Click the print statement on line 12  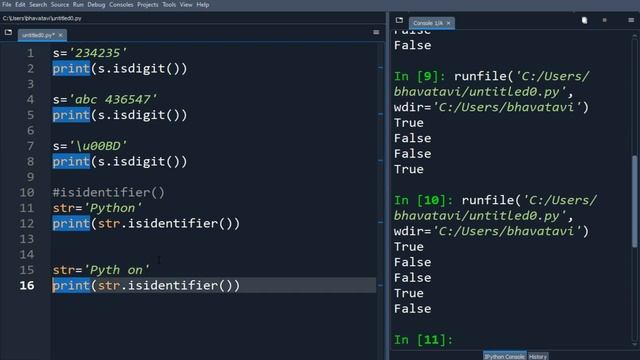tap(146, 224)
